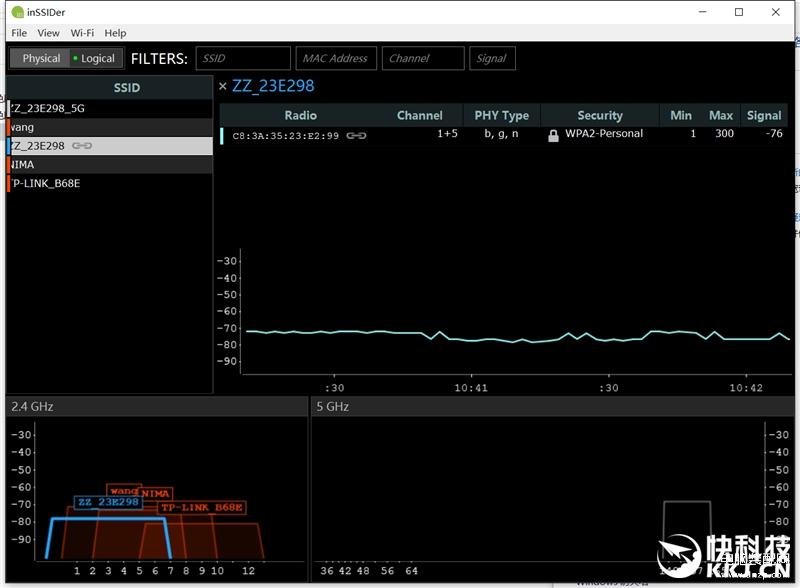Click link icon beside ZZ_23E298 in SSID list
This screenshot has height=588, width=800.
coord(82,146)
